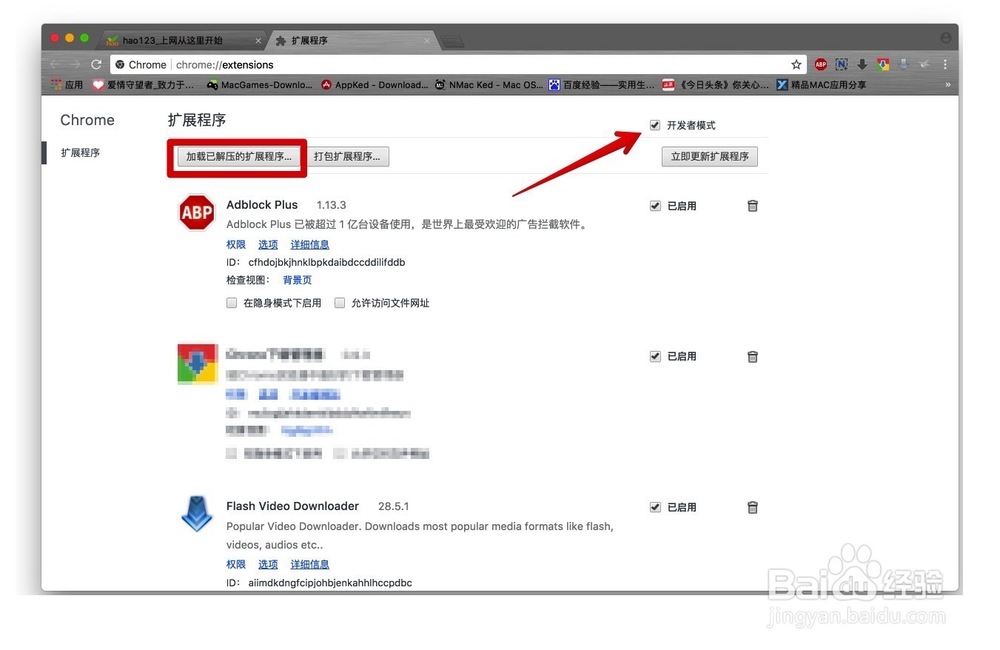Open the 爱情守望者 bookmark
This screenshot has width=1000, height=650.
point(143,85)
